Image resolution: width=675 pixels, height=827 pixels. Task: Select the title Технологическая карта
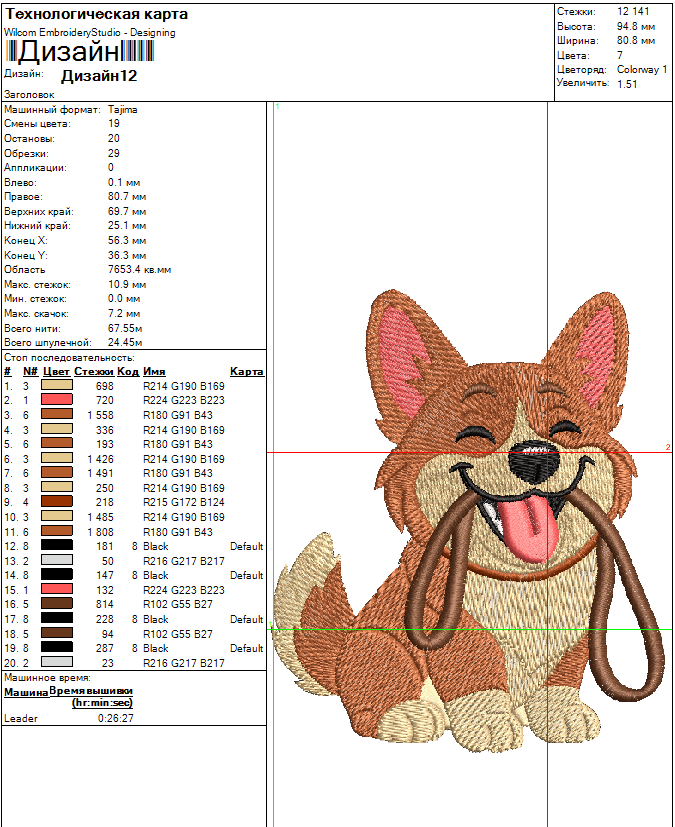pyautogui.click(x=97, y=14)
